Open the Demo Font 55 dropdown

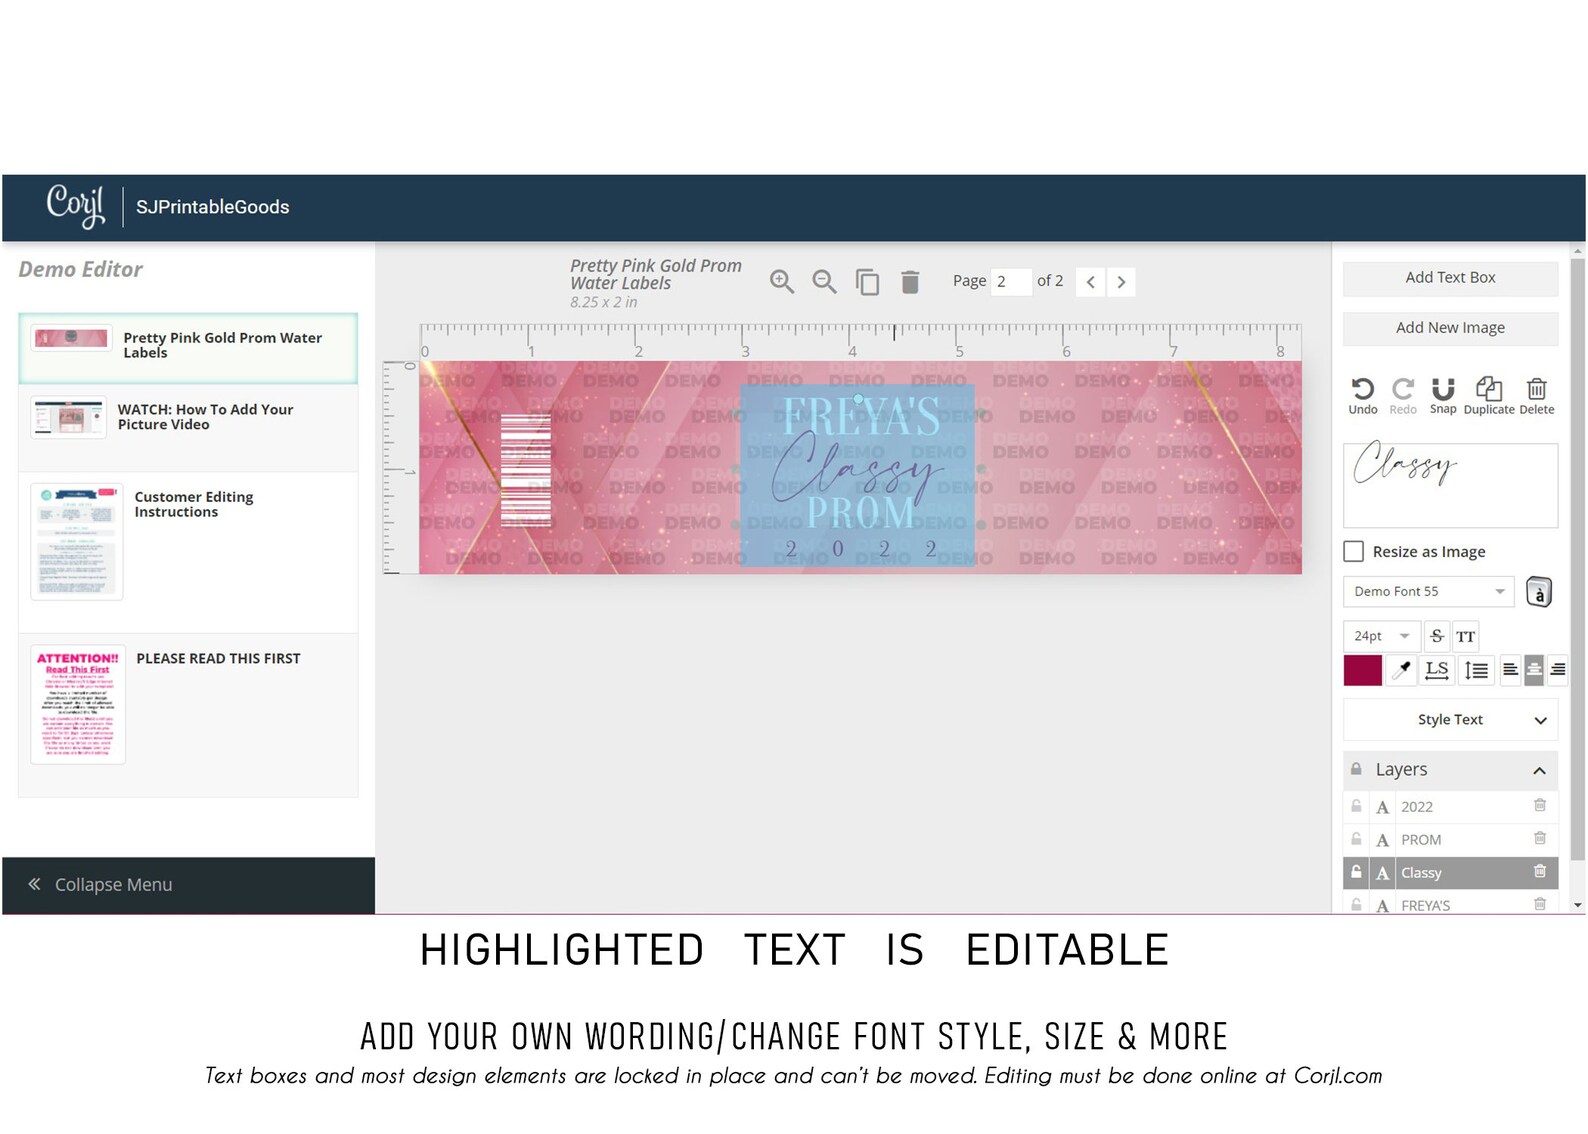point(1428,591)
